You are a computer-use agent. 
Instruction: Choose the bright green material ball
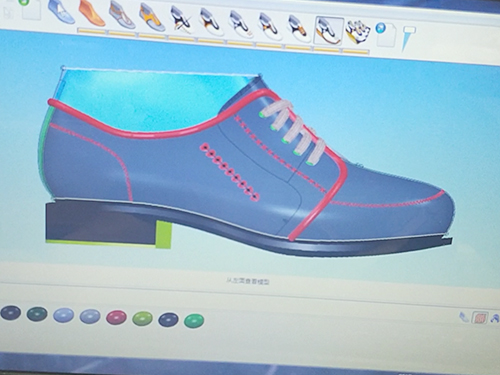coord(194,320)
